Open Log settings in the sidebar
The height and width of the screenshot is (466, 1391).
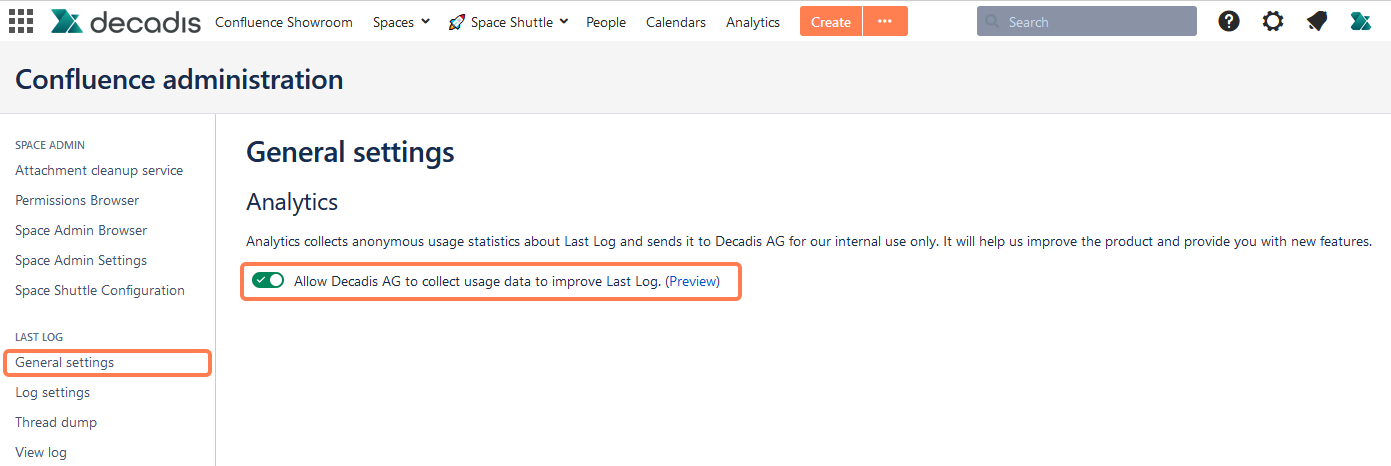click(x=53, y=392)
